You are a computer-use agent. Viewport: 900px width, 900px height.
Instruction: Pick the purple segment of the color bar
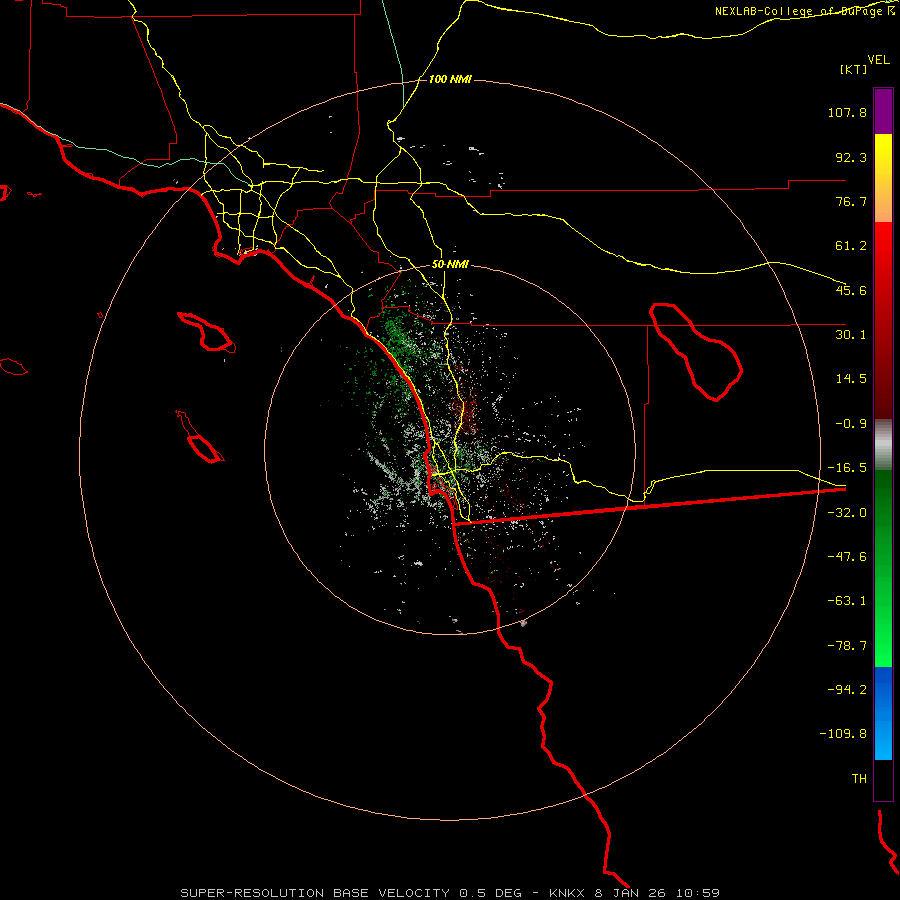(883, 112)
